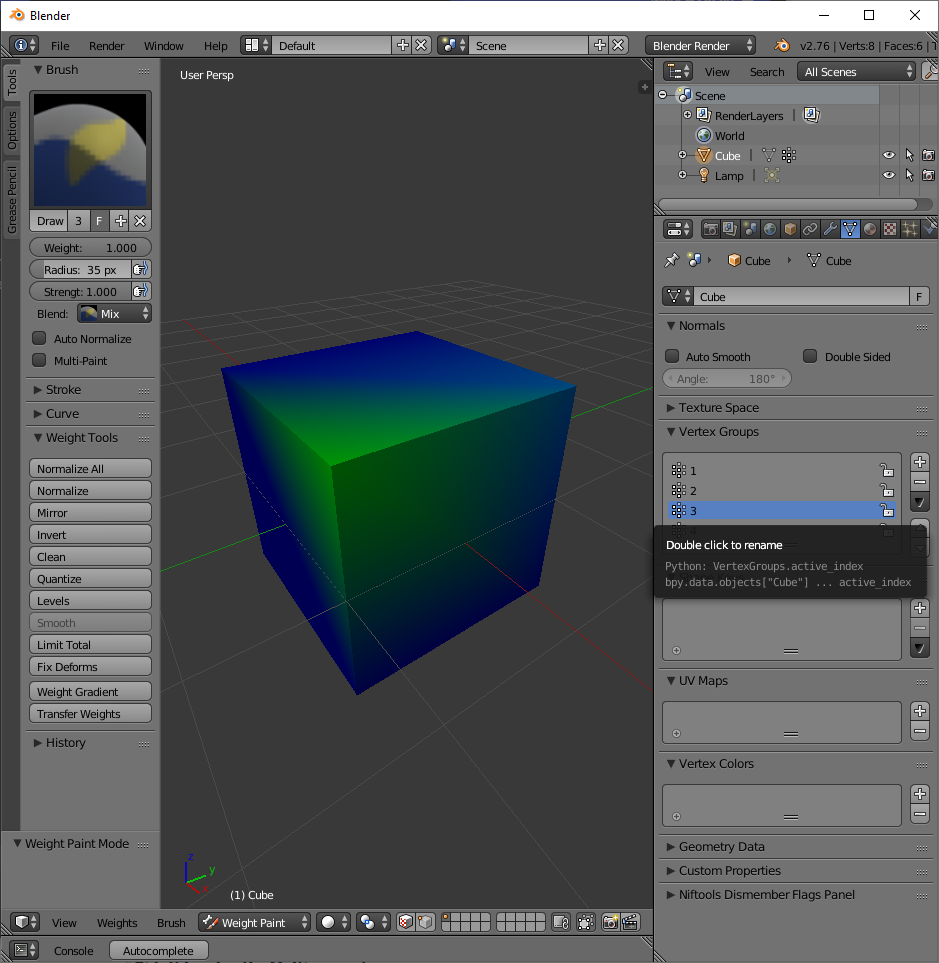This screenshot has height=963, width=939.
Task: Click the Mirror weight tool button
Action: click(90, 513)
